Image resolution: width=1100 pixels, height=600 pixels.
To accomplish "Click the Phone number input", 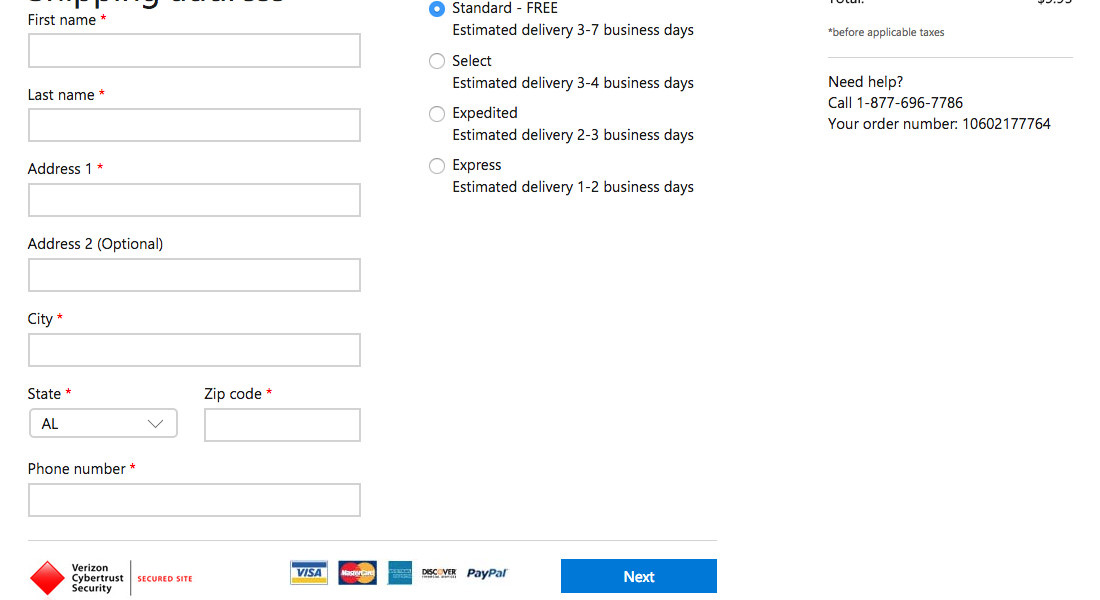I will click(194, 500).
